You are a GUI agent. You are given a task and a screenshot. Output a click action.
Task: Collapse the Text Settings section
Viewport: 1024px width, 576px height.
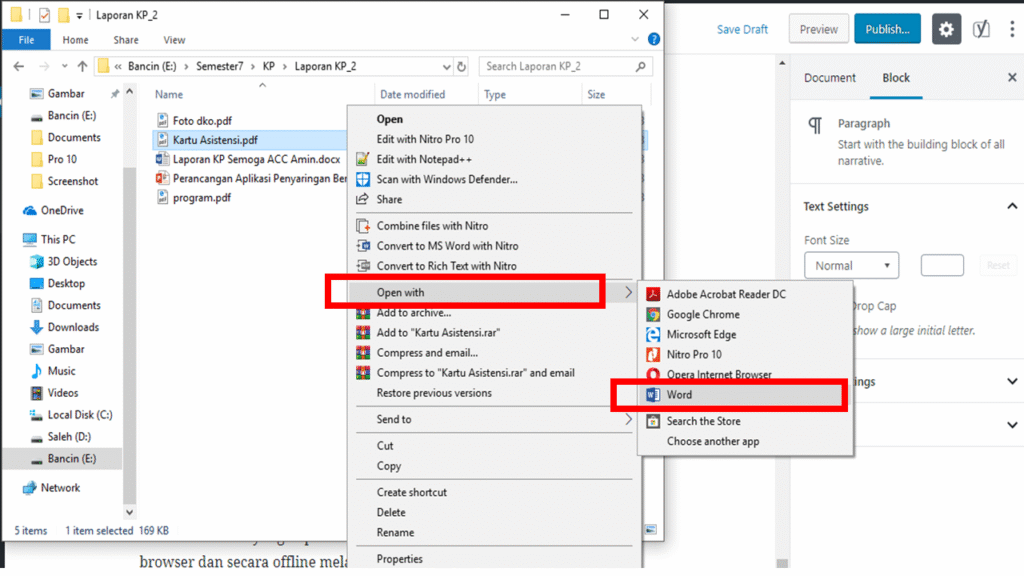click(1011, 206)
